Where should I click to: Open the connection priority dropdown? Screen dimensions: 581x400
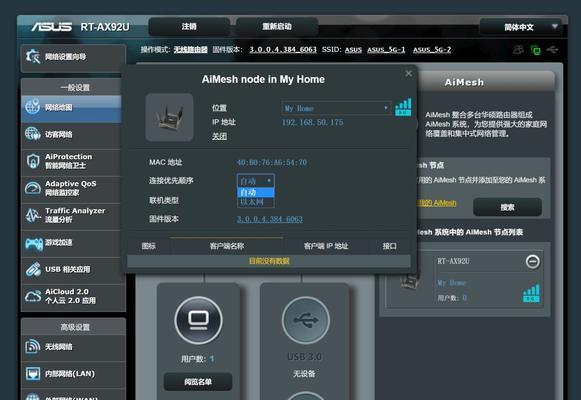click(x=256, y=181)
